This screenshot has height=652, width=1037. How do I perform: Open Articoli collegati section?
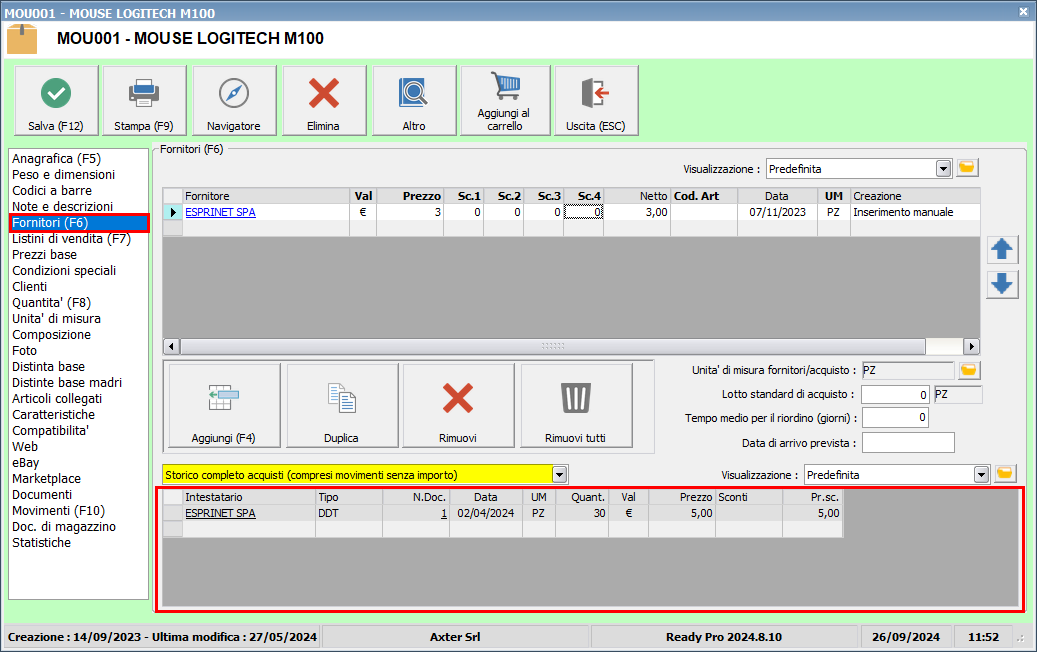click(x=57, y=399)
